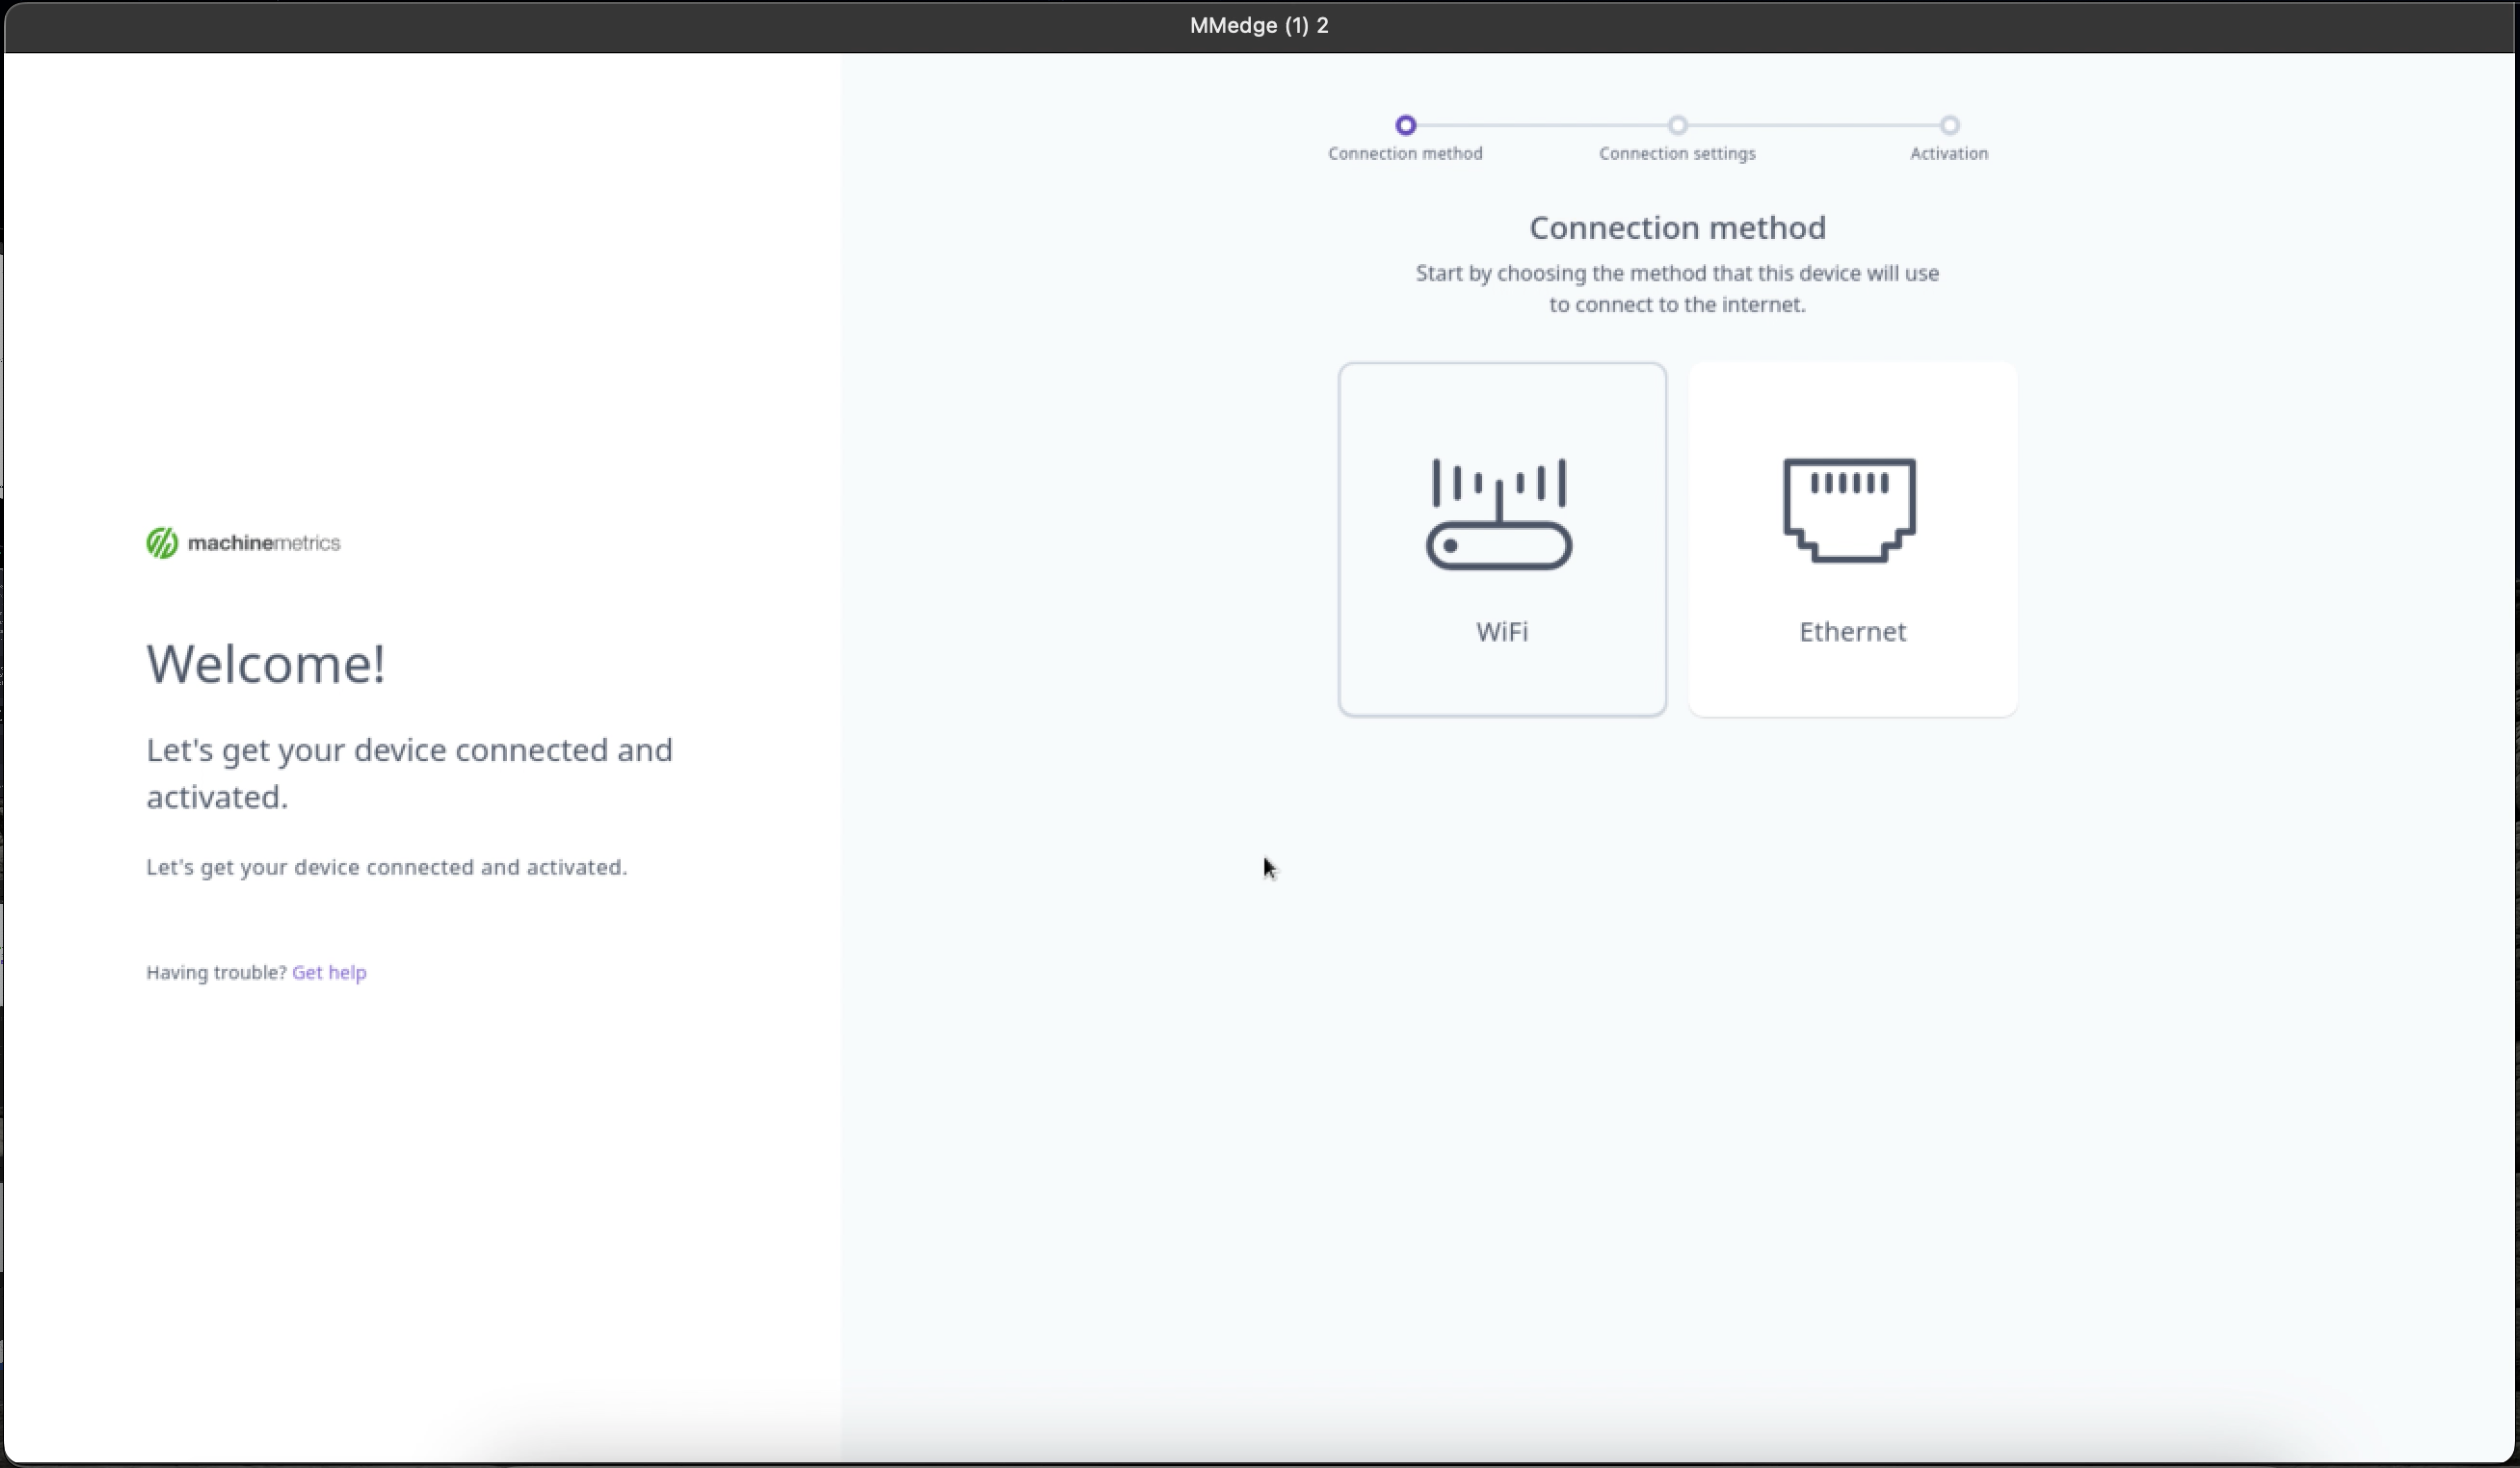This screenshot has width=2520, height=1468.
Task: Click the Connection method step label
Action: point(1405,153)
